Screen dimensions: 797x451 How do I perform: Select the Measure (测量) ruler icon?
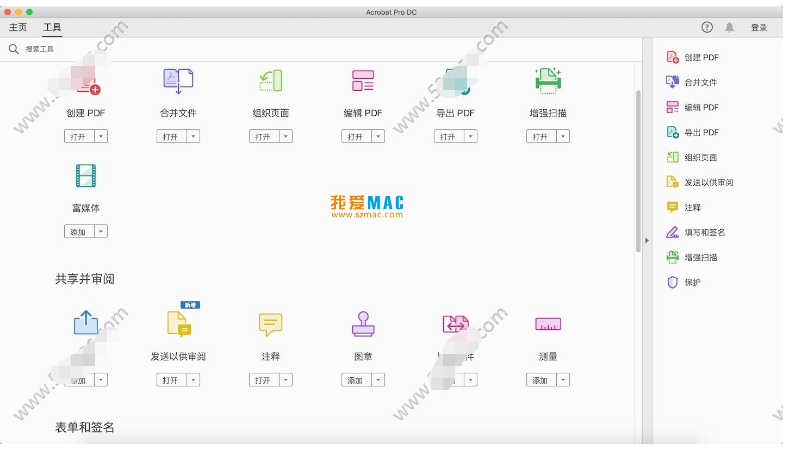(548, 324)
